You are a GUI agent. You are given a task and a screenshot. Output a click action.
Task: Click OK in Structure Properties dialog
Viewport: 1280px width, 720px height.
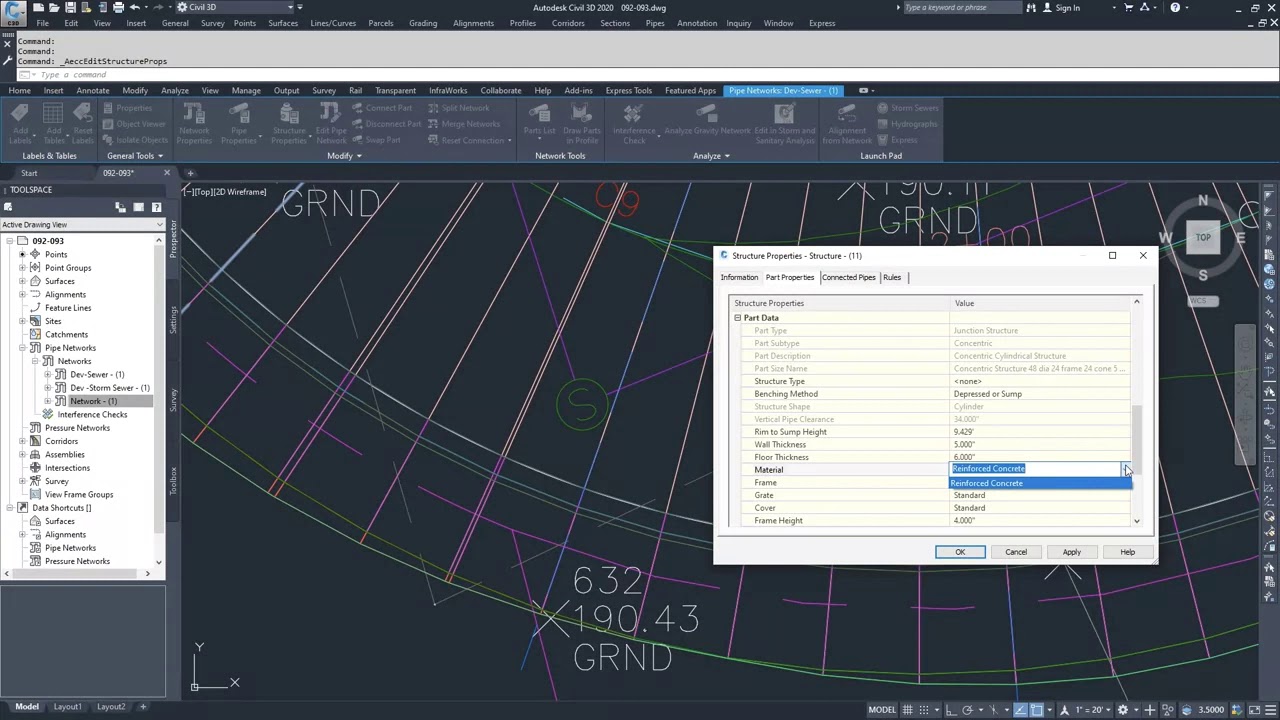[960, 552]
